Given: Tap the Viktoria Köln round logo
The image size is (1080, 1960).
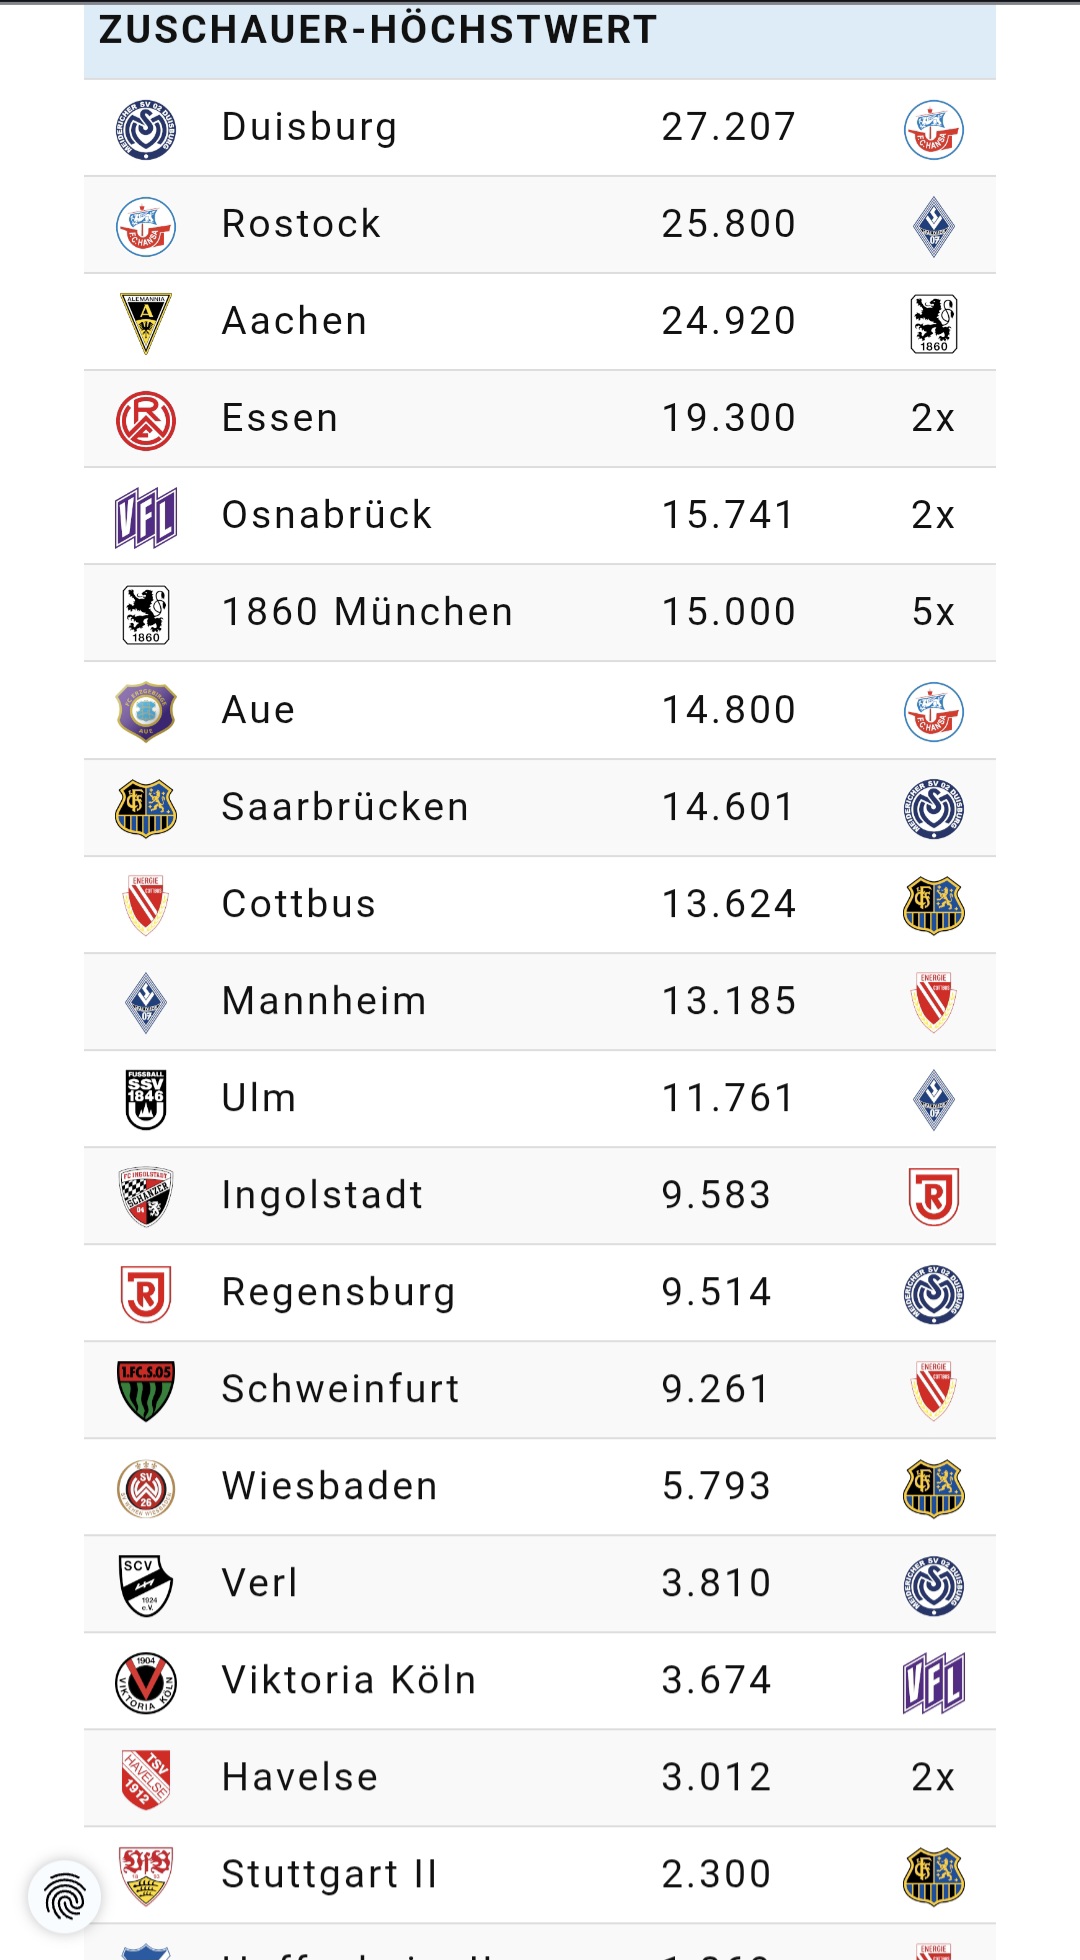Looking at the screenshot, I should coord(146,1682).
